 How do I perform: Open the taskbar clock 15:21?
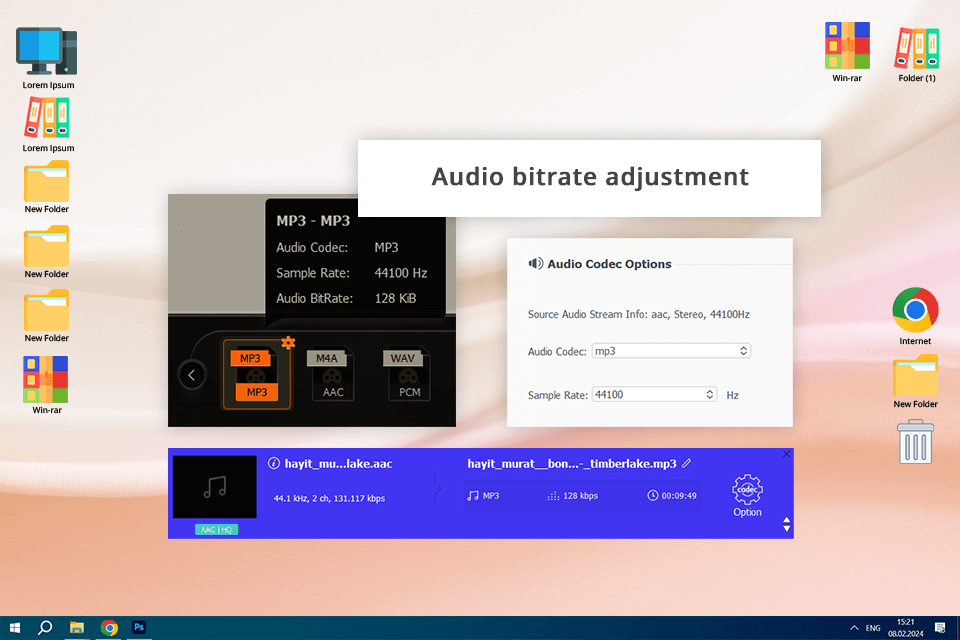(906, 628)
